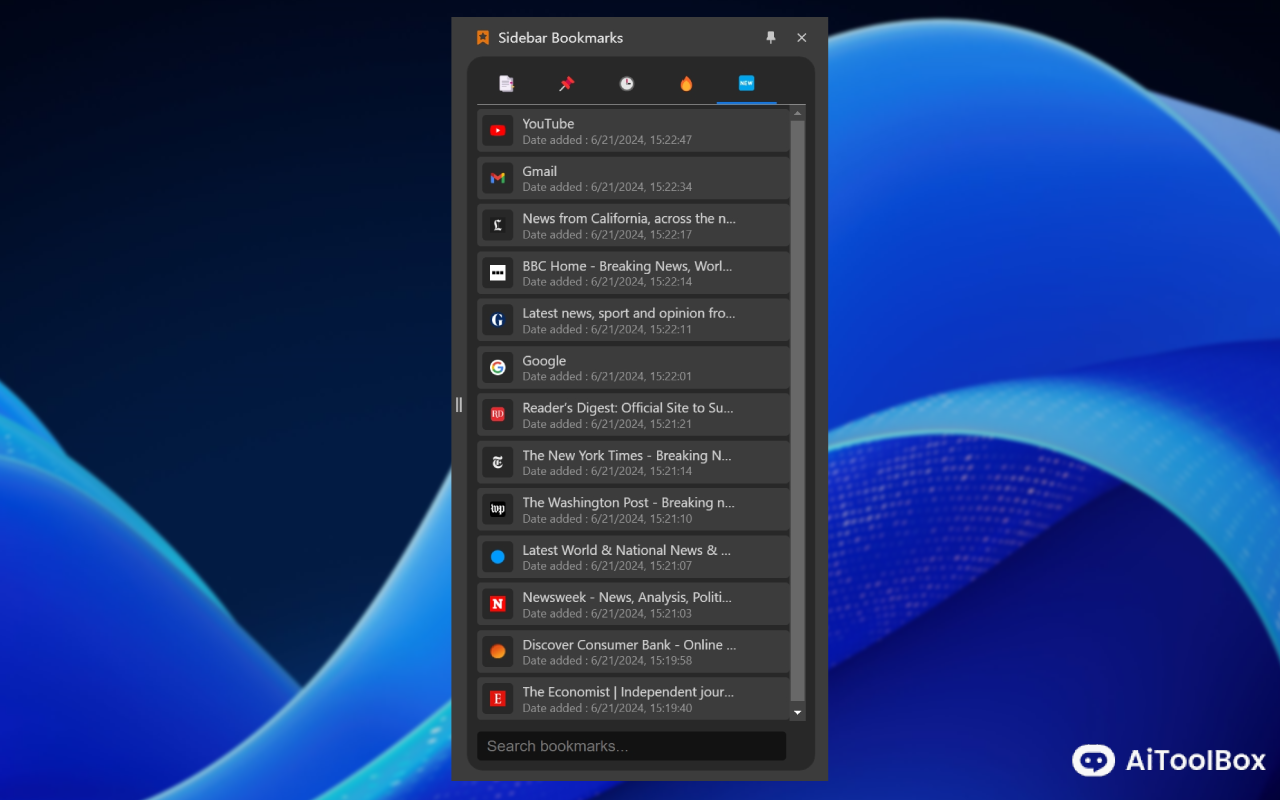Close the Sidebar Bookmarks panel

tap(801, 38)
